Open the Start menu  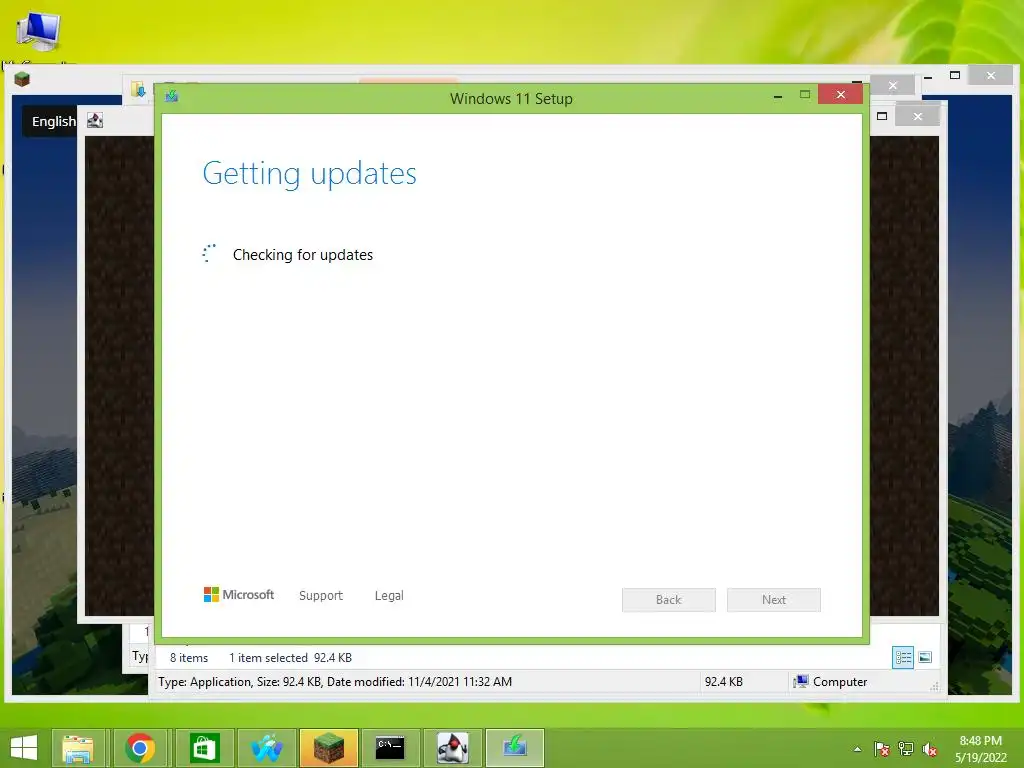point(24,748)
